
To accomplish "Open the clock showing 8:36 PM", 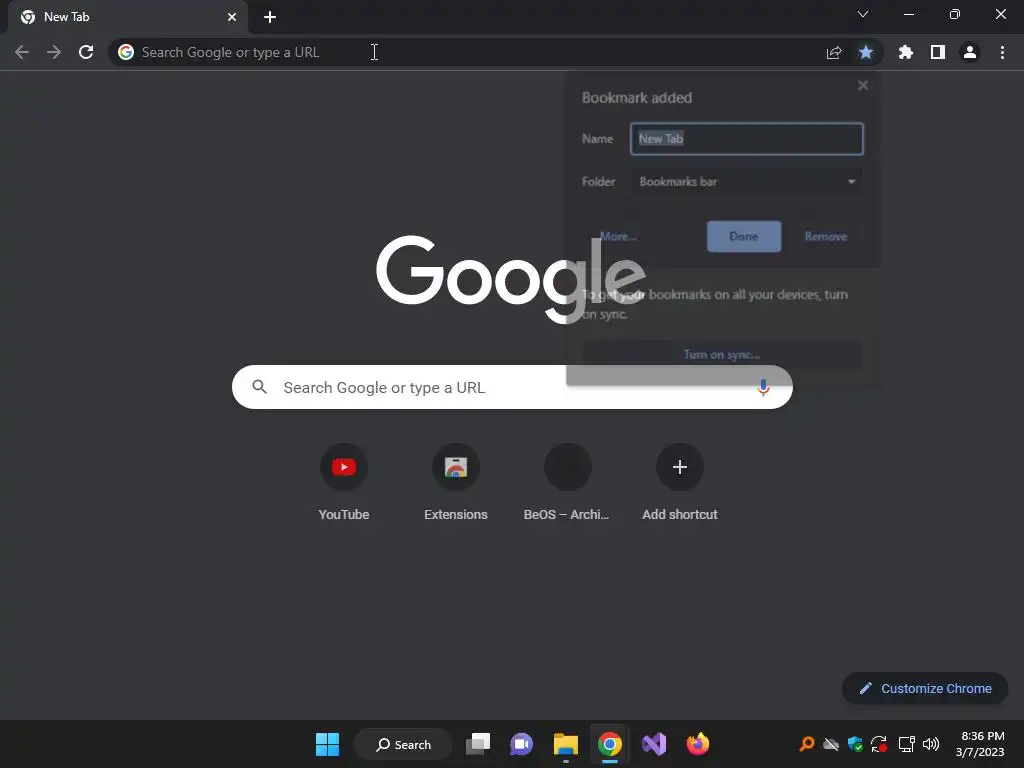I will pos(980,744).
